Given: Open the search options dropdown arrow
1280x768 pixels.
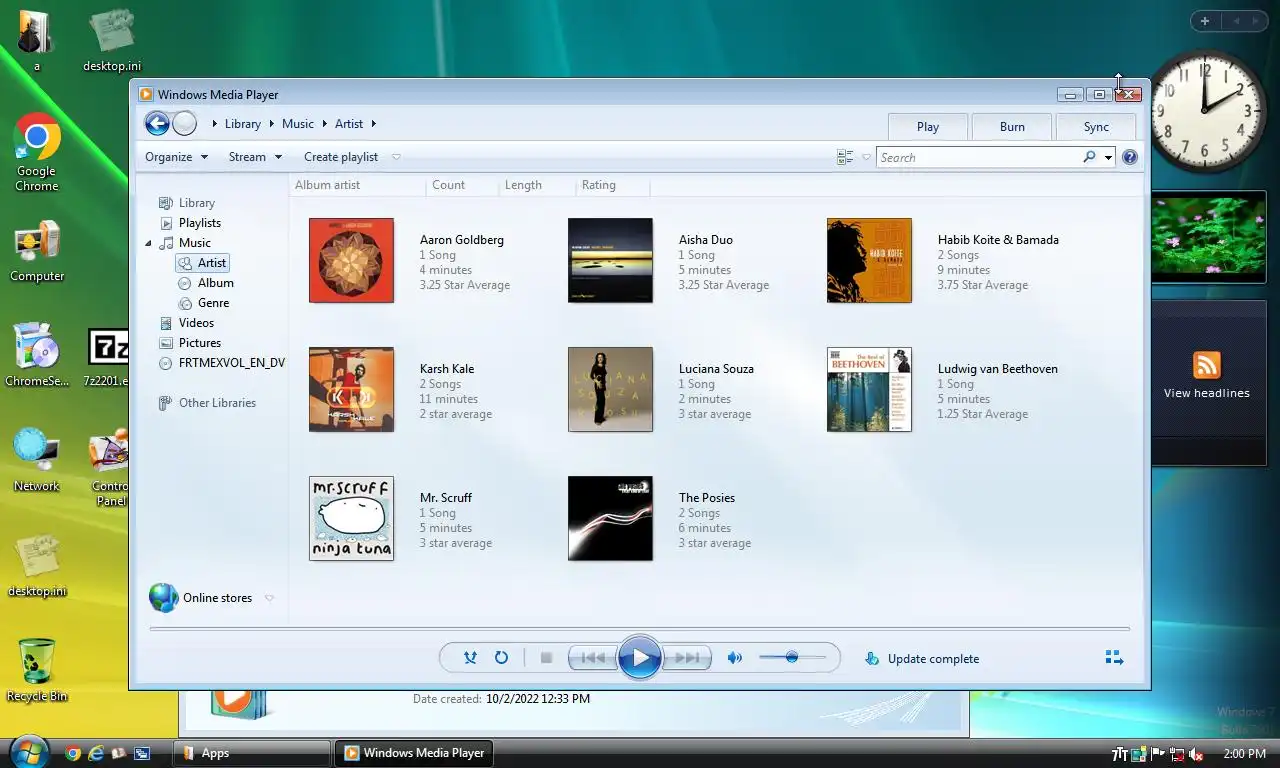Looking at the screenshot, I should [1108, 157].
